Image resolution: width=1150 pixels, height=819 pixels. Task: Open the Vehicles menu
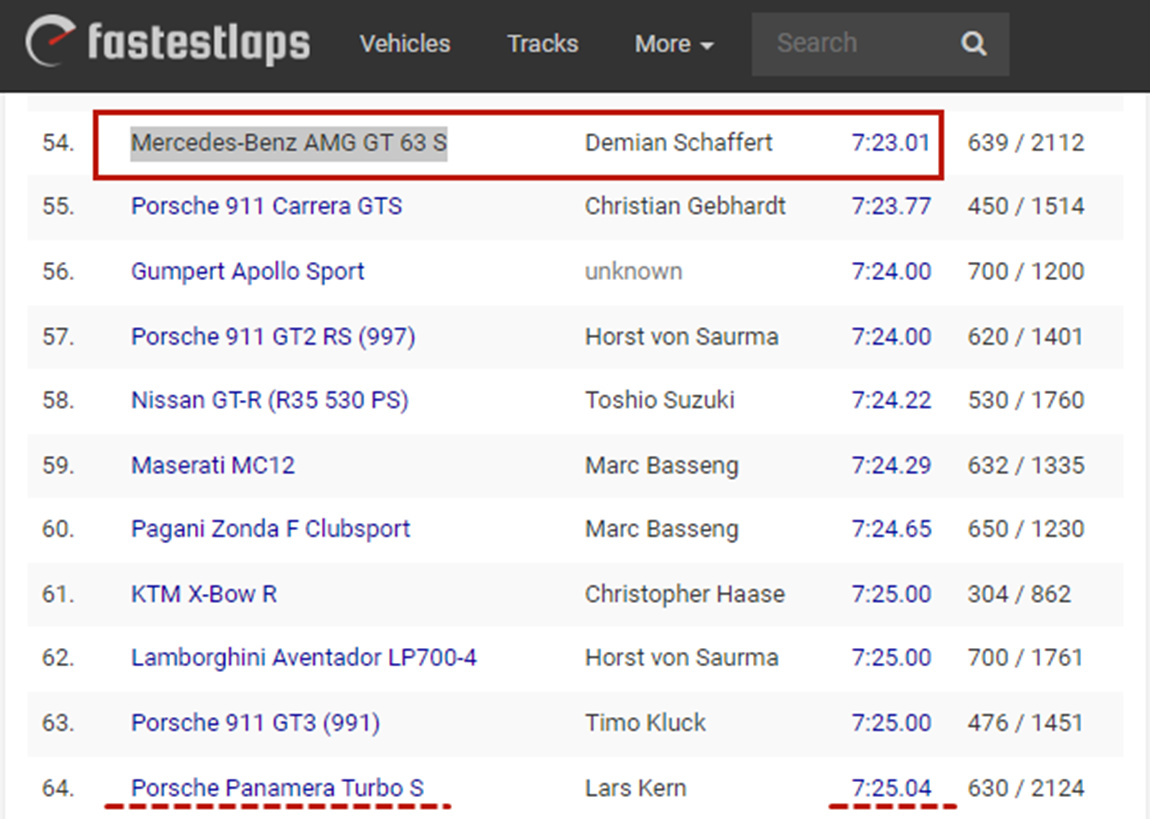tap(405, 43)
